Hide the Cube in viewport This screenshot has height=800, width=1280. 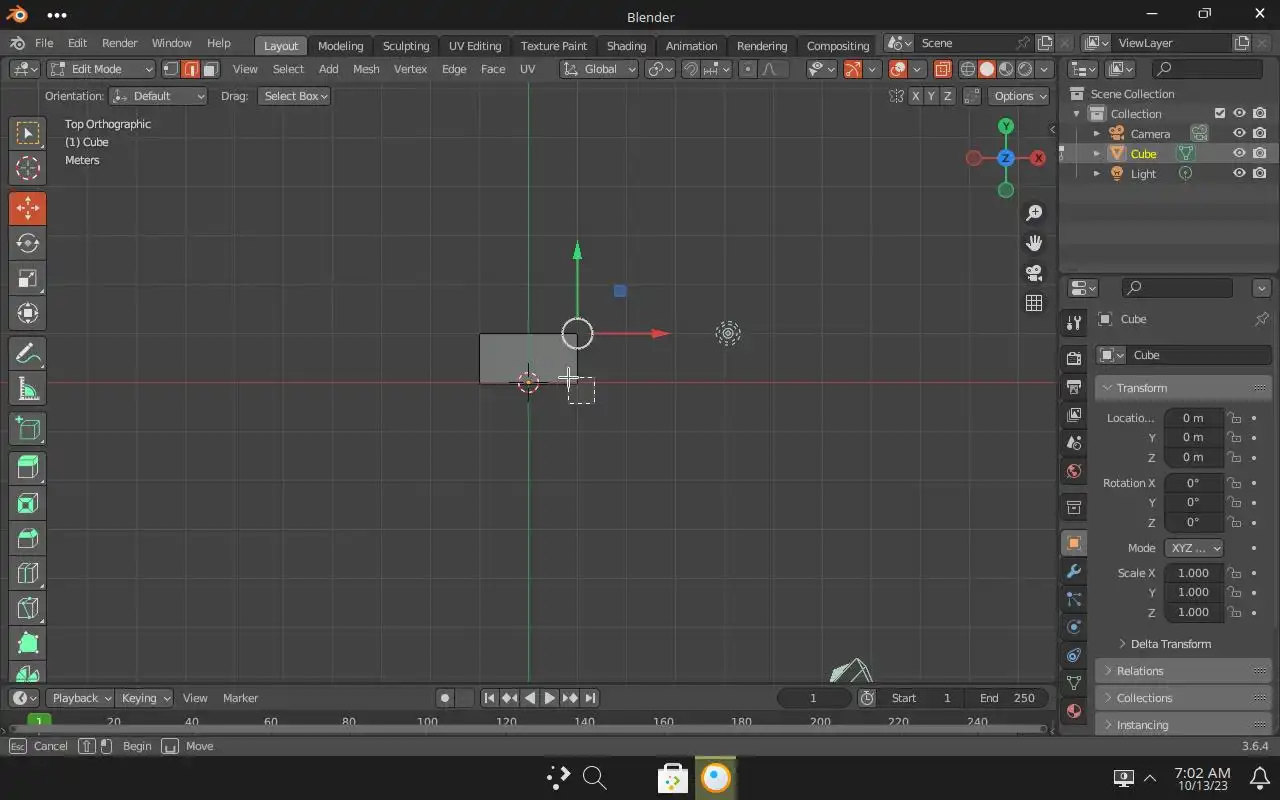pos(1239,153)
